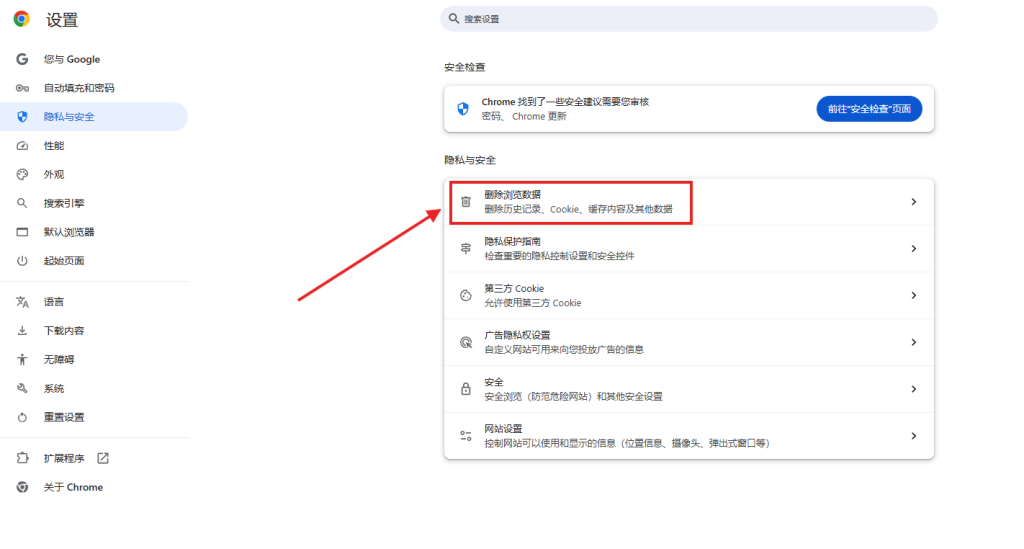Open 第三方 Cookie via its arrow
The width and height of the screenshot is (1024, 549).
pos(913,295)
